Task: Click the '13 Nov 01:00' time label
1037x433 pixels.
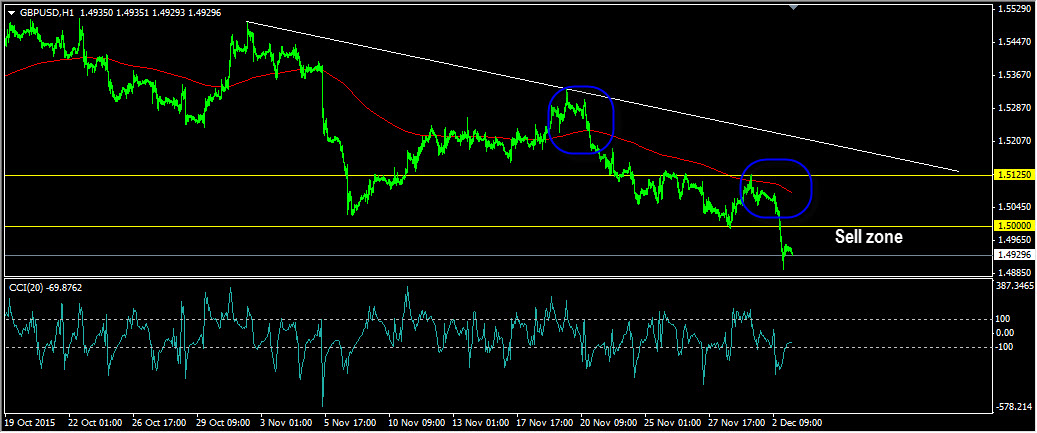Action: pyautogui.click(x=480, y=422)
